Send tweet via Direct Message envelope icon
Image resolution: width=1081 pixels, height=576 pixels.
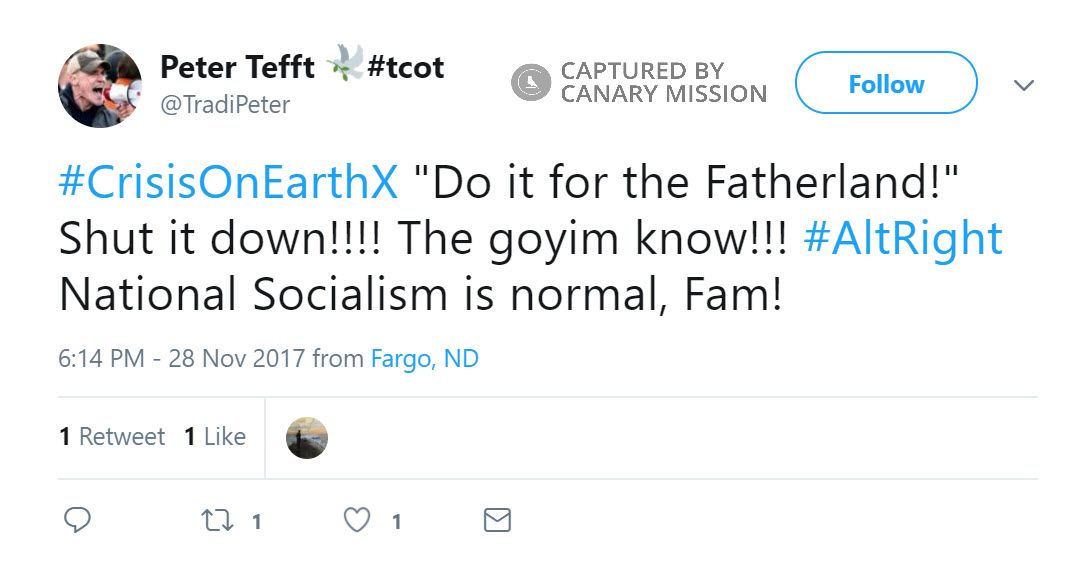(x=497, y=520)
